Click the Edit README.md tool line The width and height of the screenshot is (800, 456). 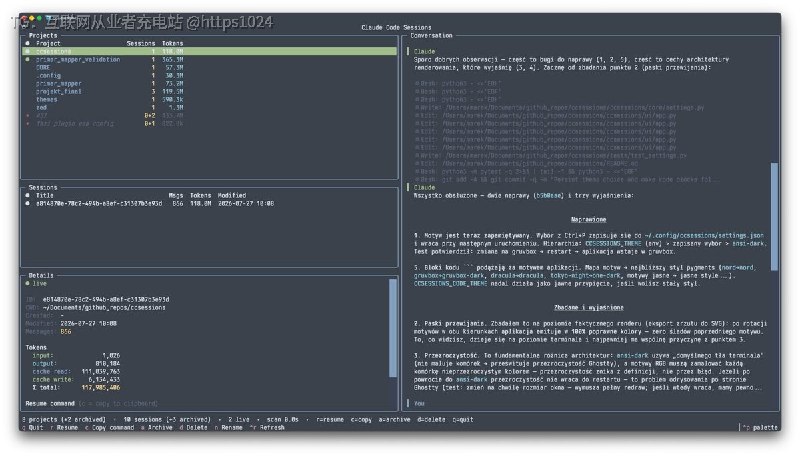pos(526,164)
